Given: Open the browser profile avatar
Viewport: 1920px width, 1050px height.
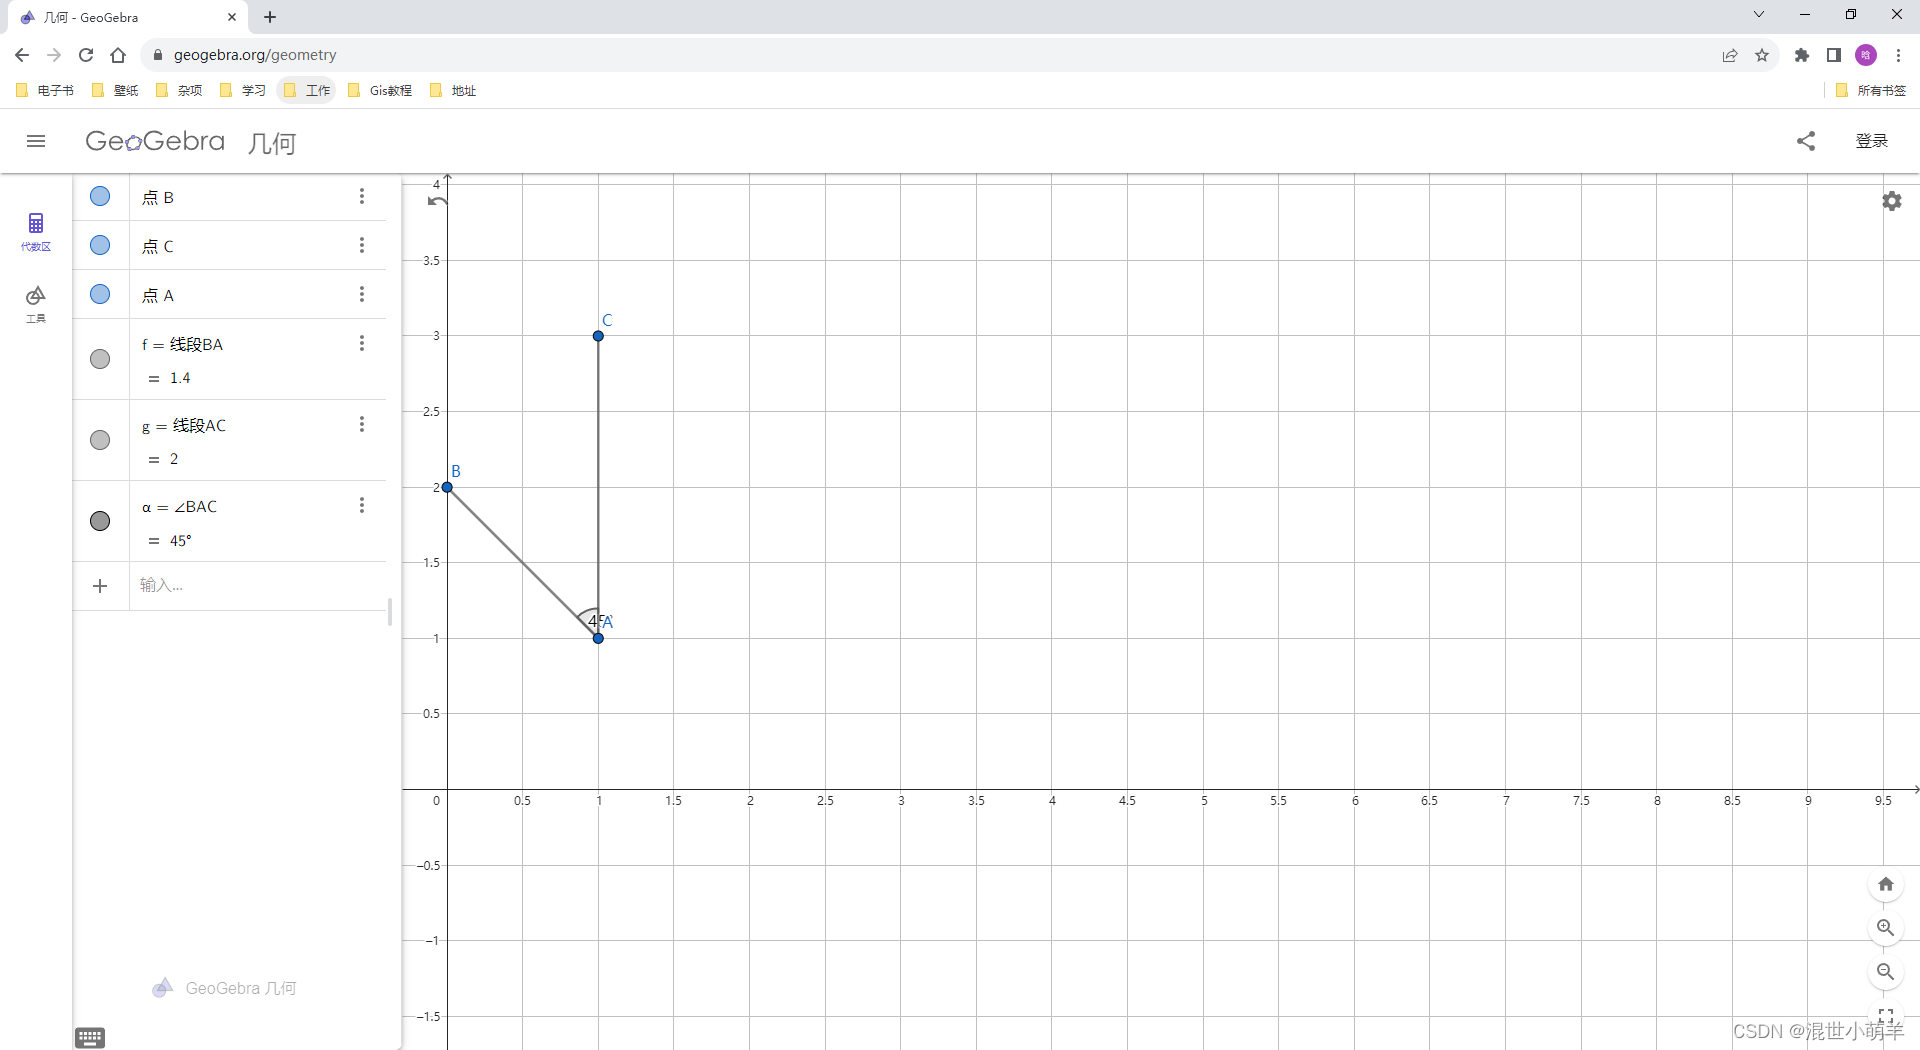Looking at the screenshot, I should [x=1866, y=55].
